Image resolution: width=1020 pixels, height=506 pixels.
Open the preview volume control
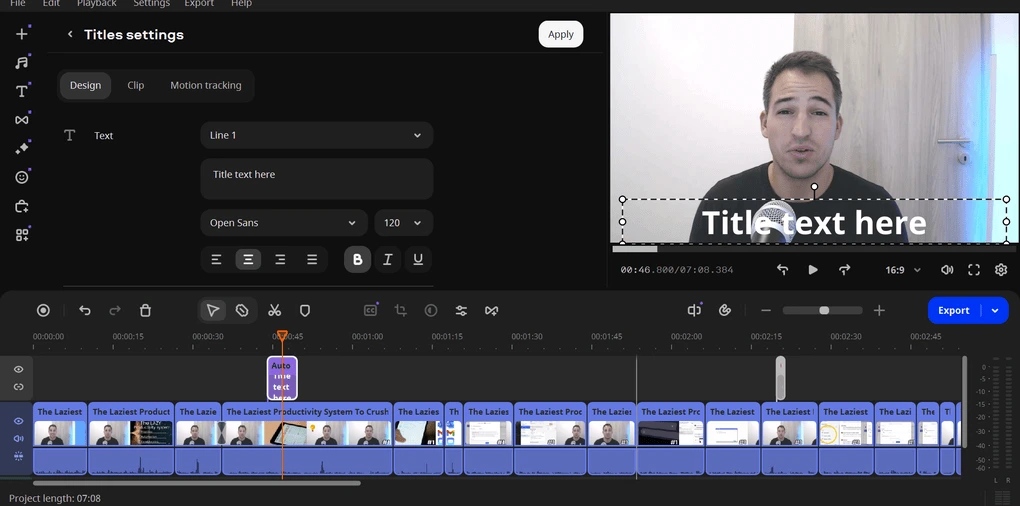947,270
